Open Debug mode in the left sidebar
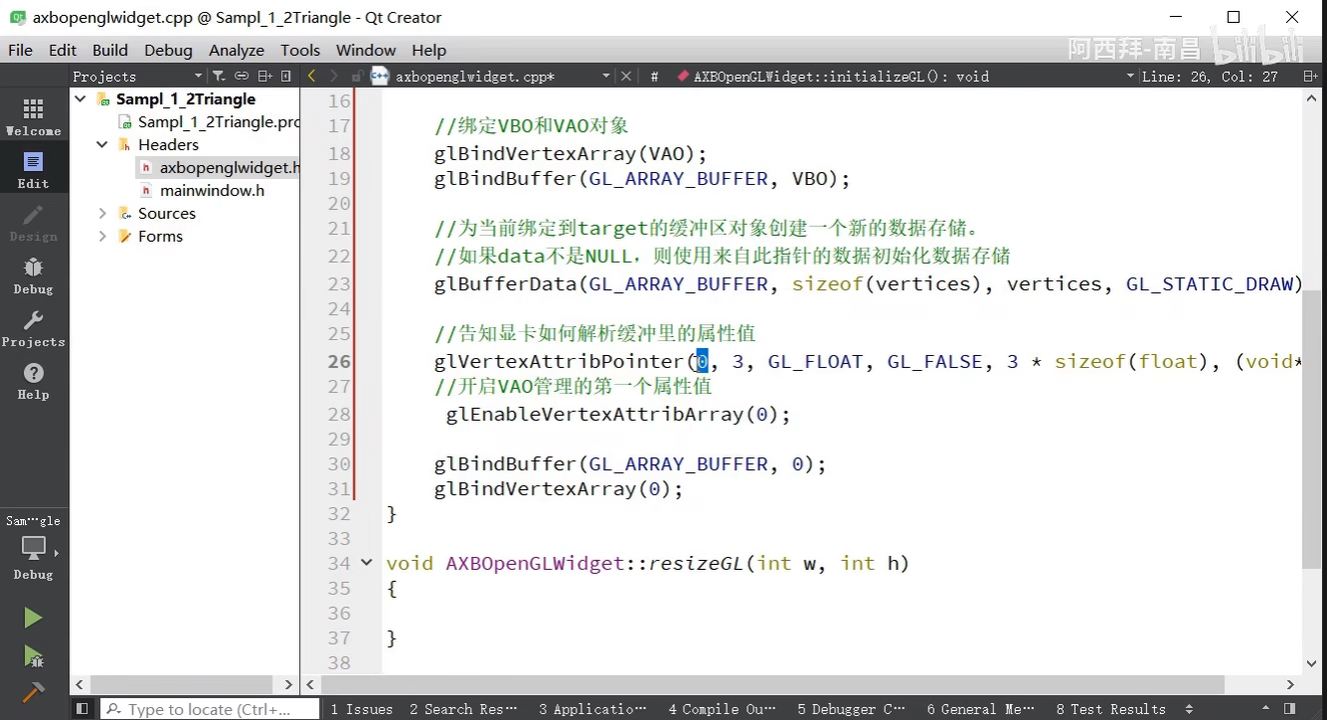 [33, 275]
